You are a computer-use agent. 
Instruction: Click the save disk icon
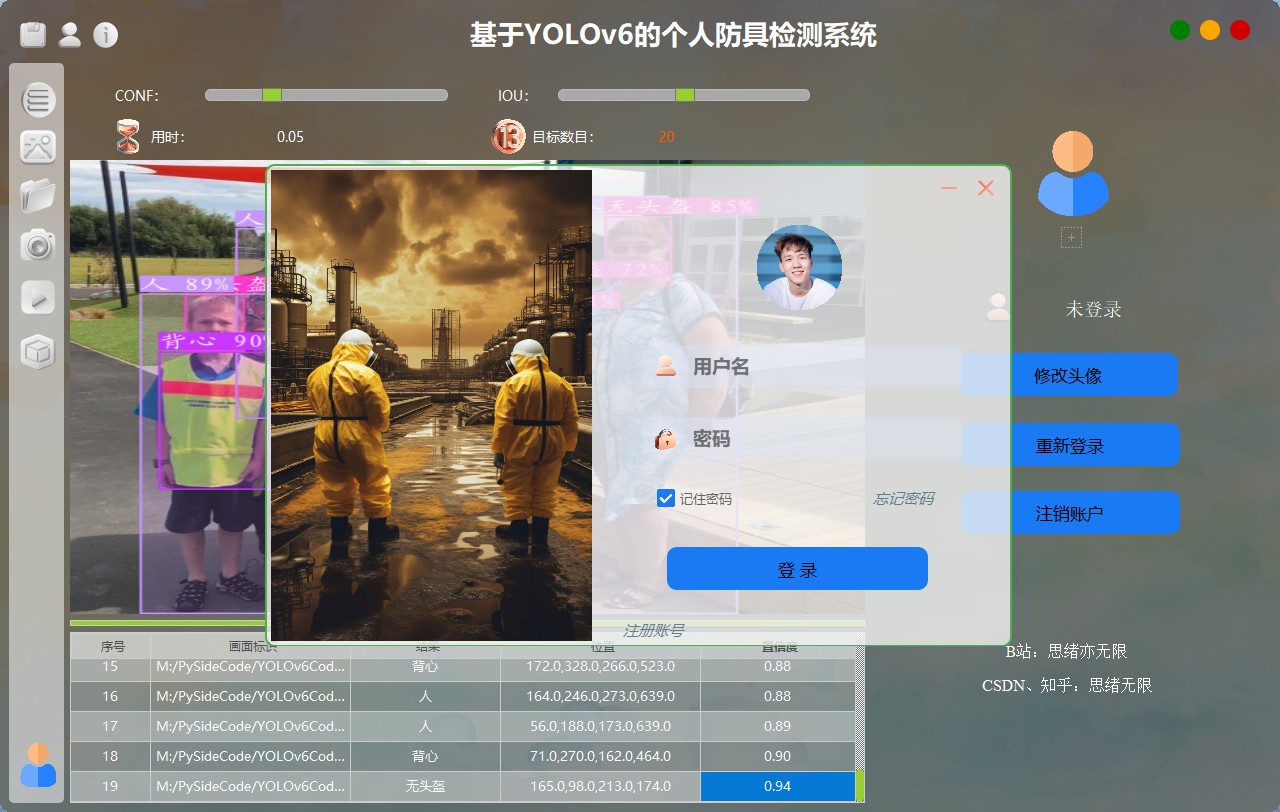[x=34, y=35]
